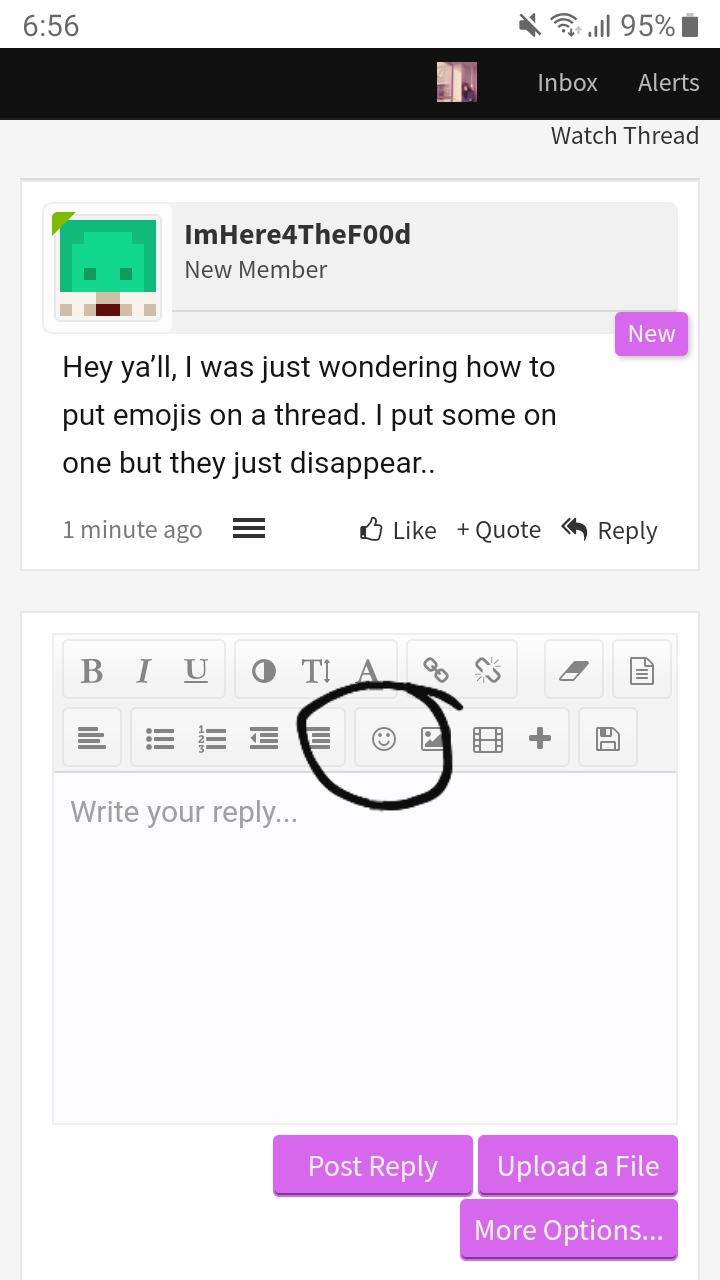Click the save draft floppy icon
720x1280 pixels.
(x=608, y=739)
